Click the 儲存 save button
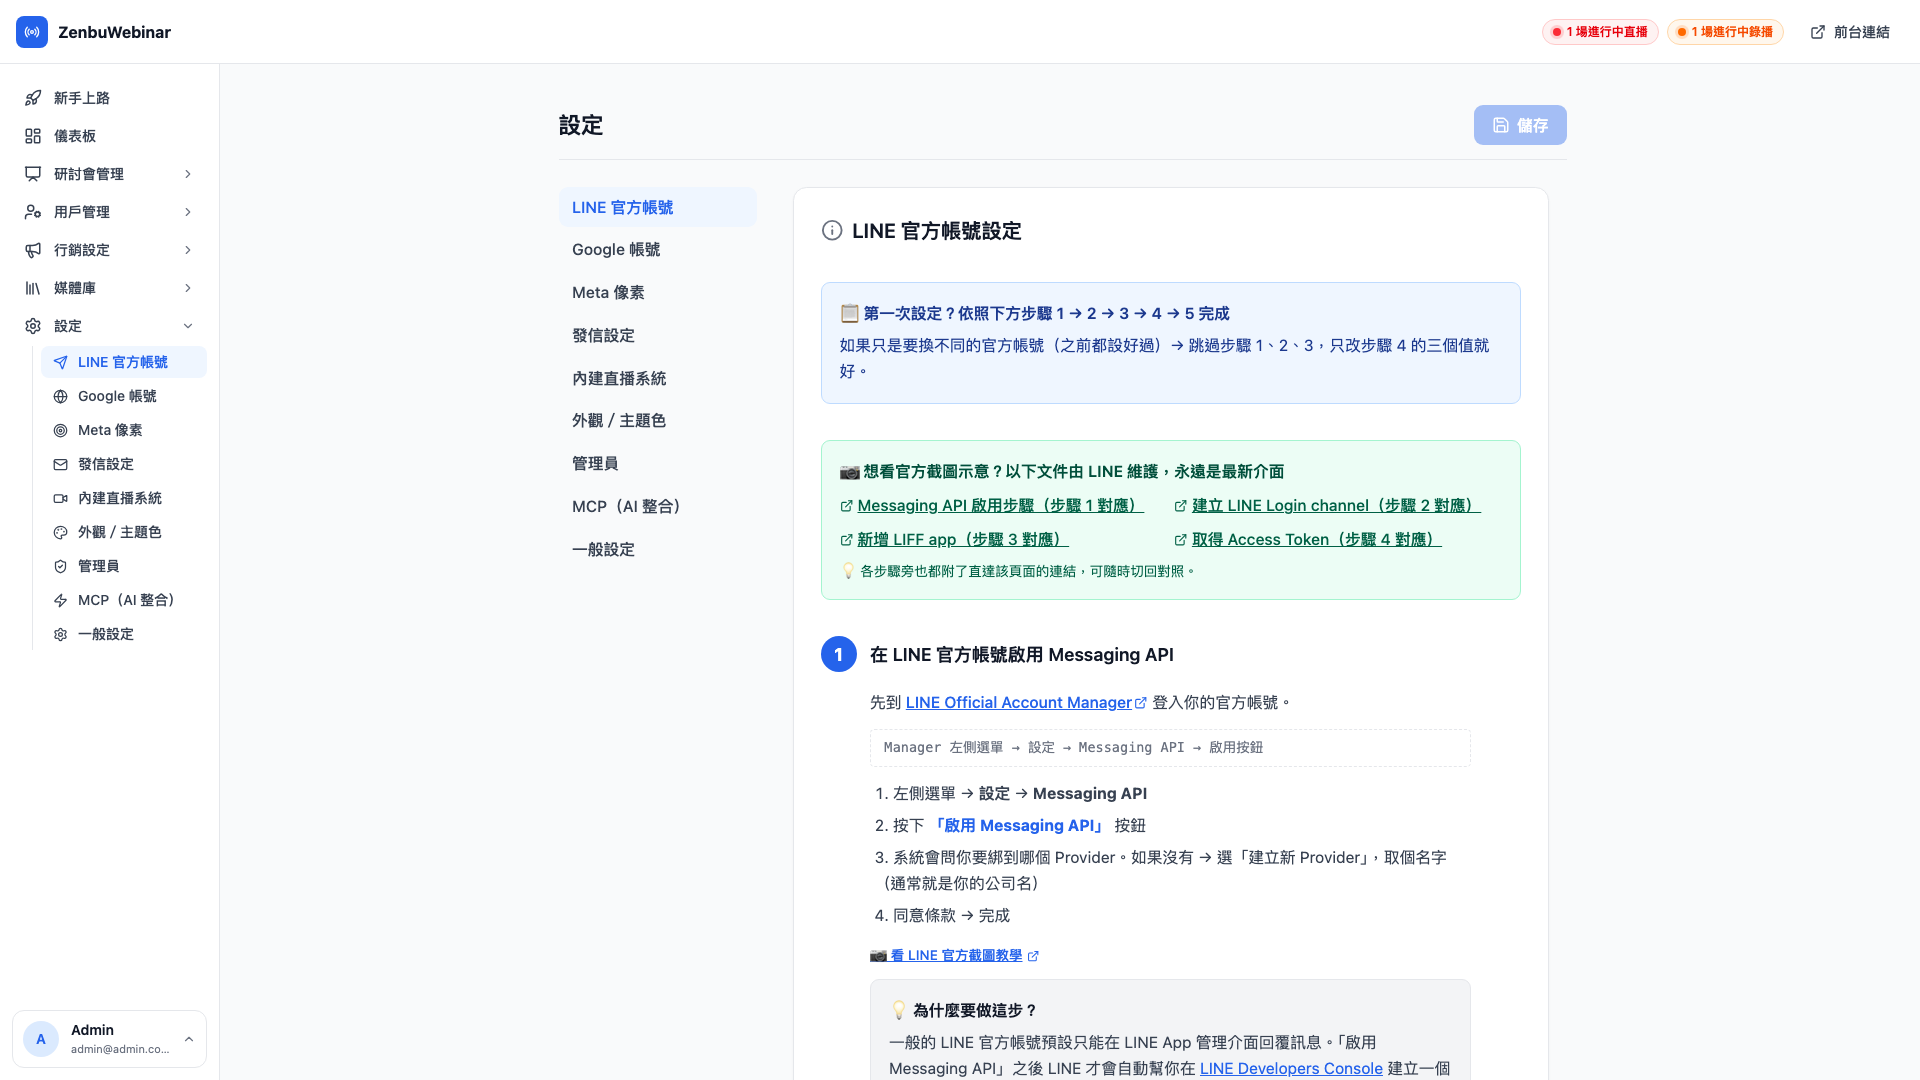Image resolution: width=1920 pixels, height=1080 pixels. [x=1520, y=125]
